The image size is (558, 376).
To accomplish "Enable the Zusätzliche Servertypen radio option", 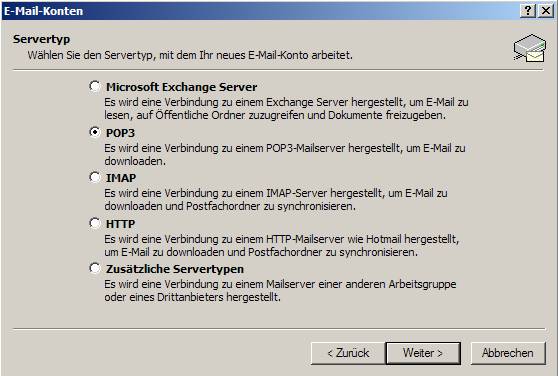I will pos(95,268).
